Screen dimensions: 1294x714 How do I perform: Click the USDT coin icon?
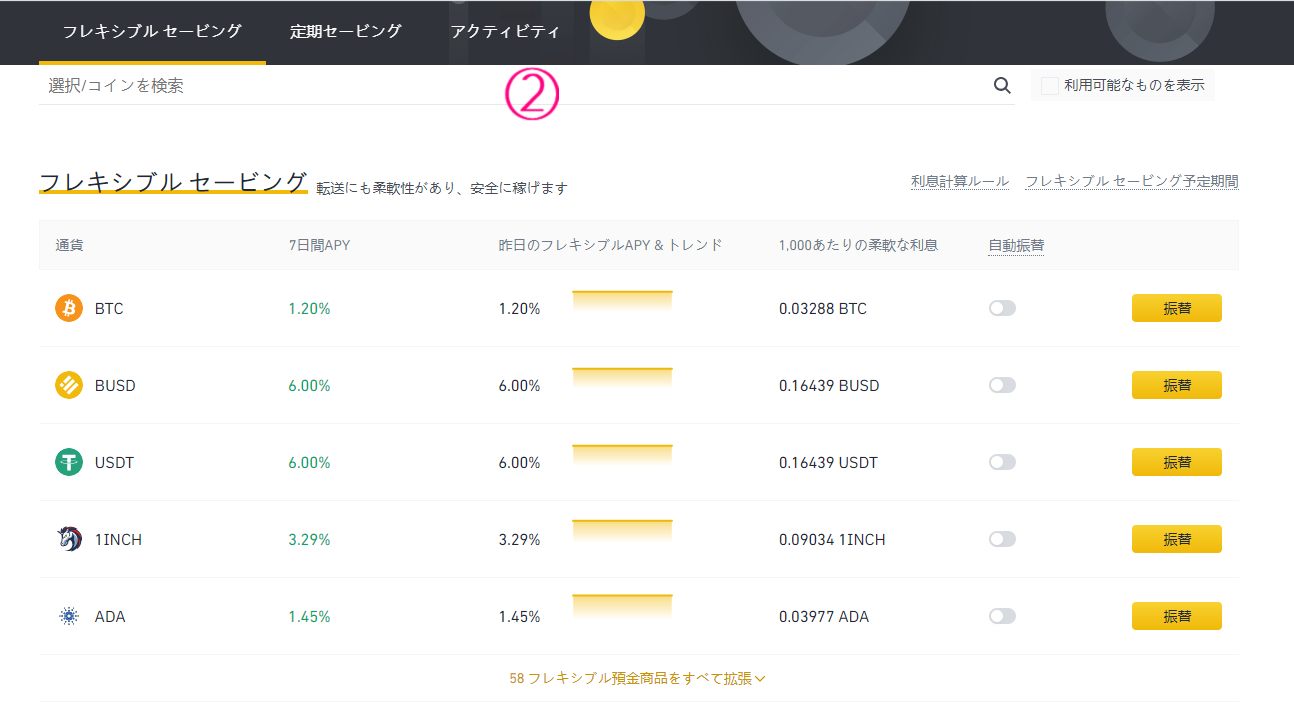[69, 462]
